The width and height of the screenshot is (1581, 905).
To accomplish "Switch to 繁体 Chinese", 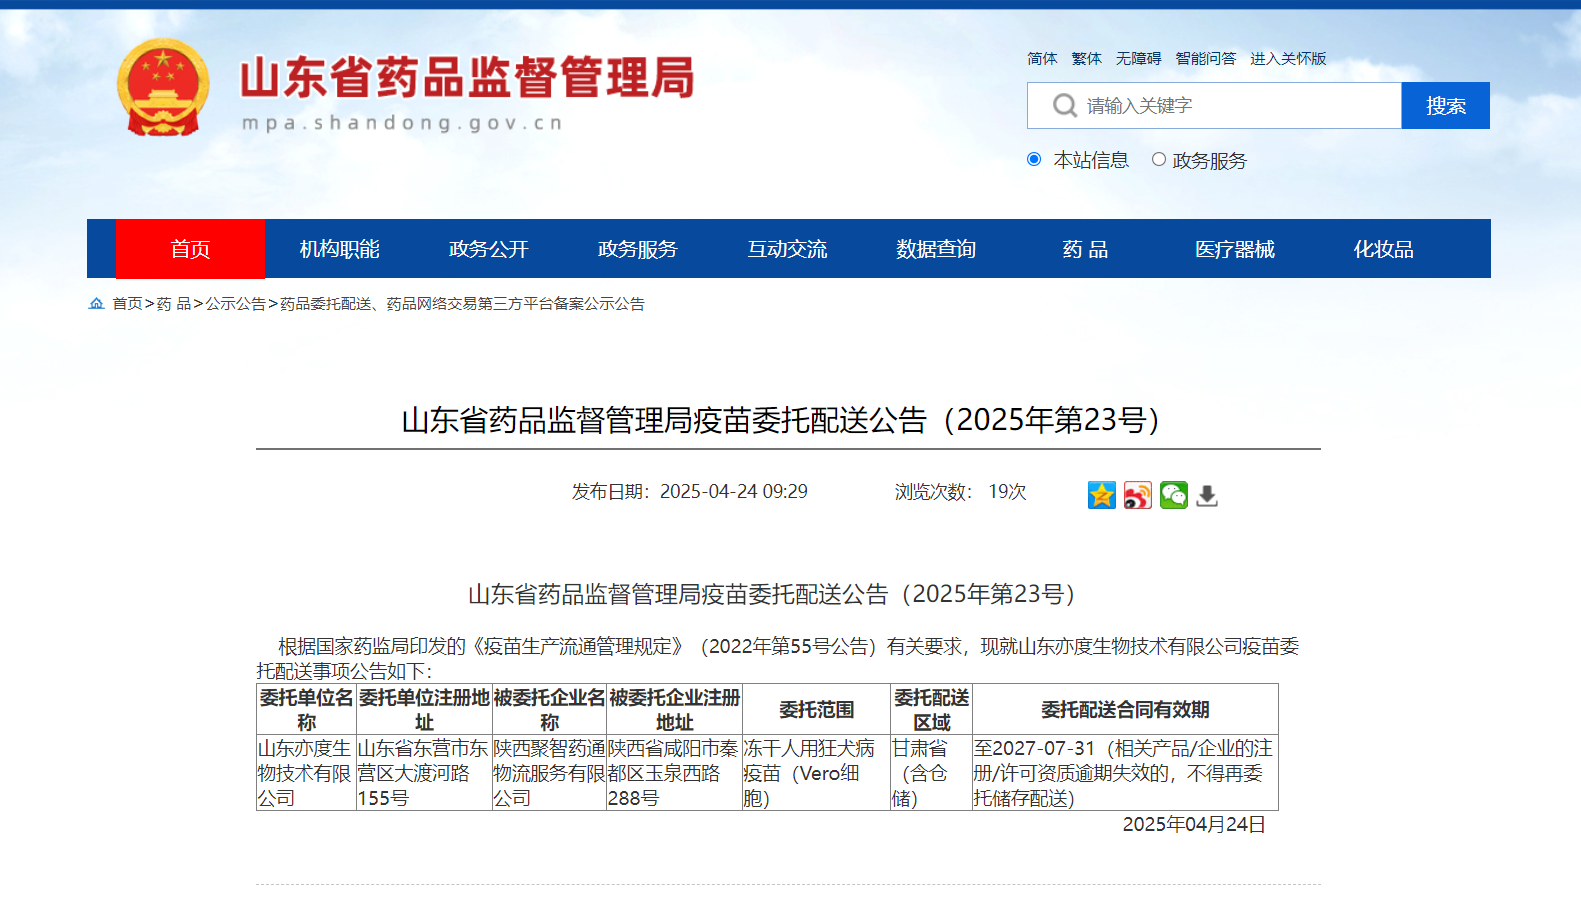I will coord(1086,59).
